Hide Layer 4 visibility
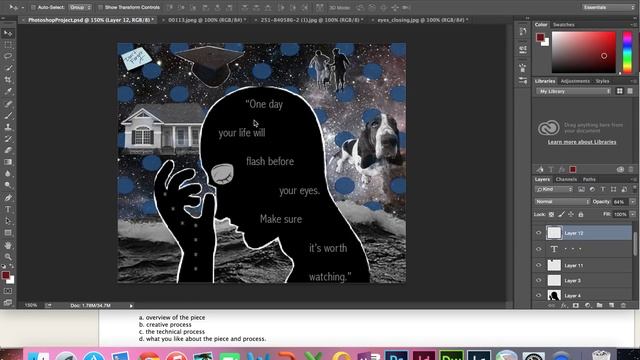640x360 pixels. pos(538,295)
